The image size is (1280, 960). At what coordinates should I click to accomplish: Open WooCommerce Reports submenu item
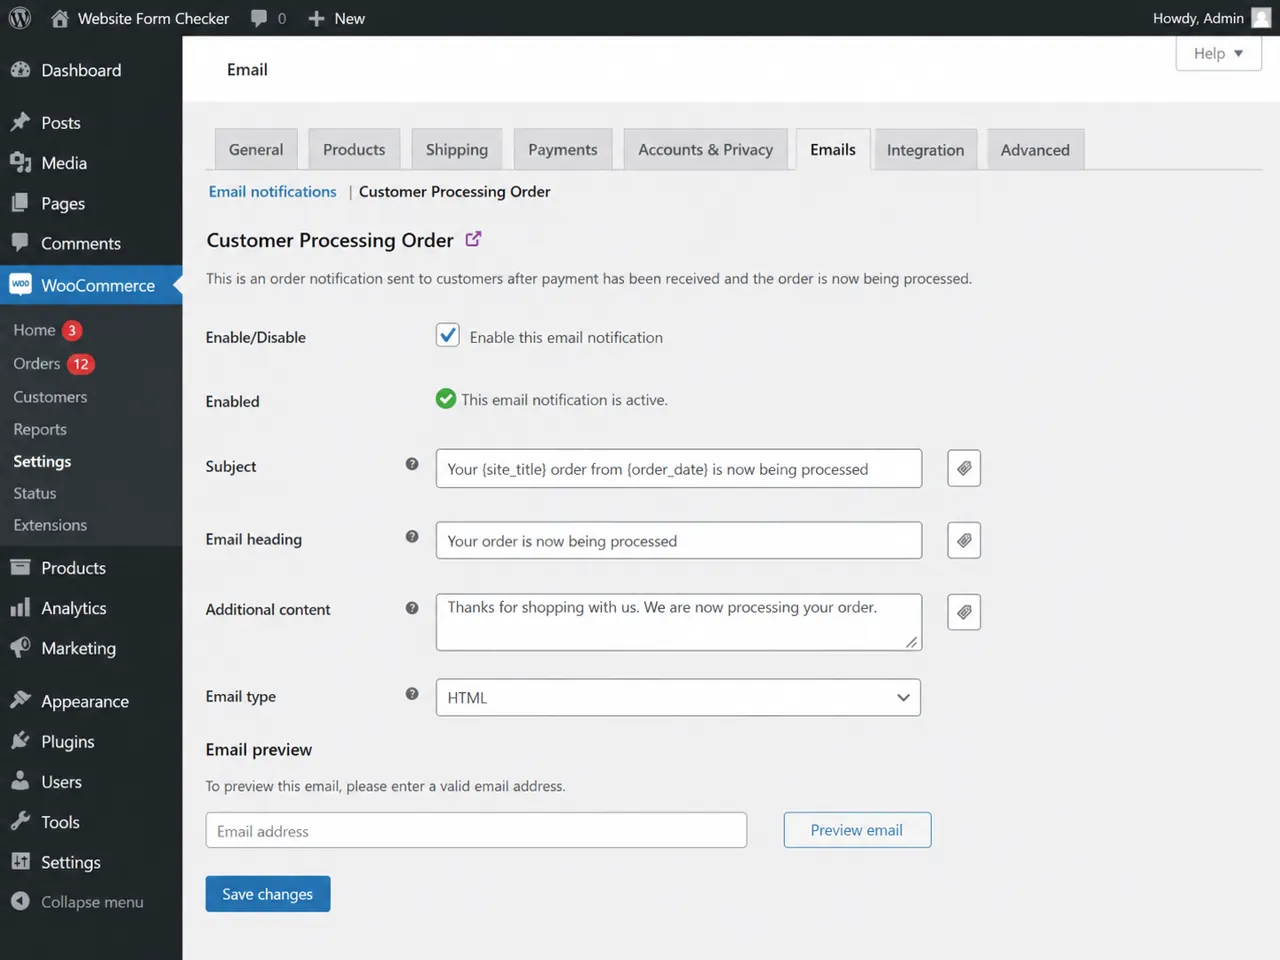(x=40, y=429)
